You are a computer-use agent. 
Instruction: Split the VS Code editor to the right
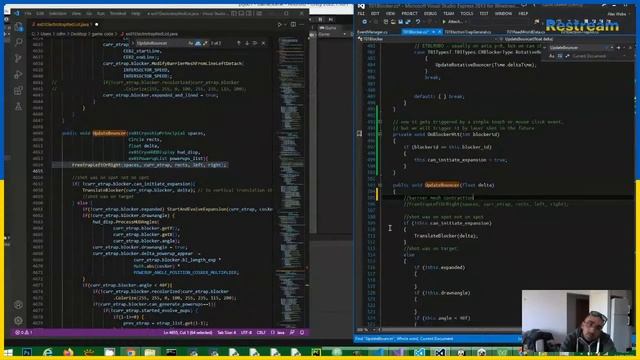pyautogui.click(x=293, y=24)
